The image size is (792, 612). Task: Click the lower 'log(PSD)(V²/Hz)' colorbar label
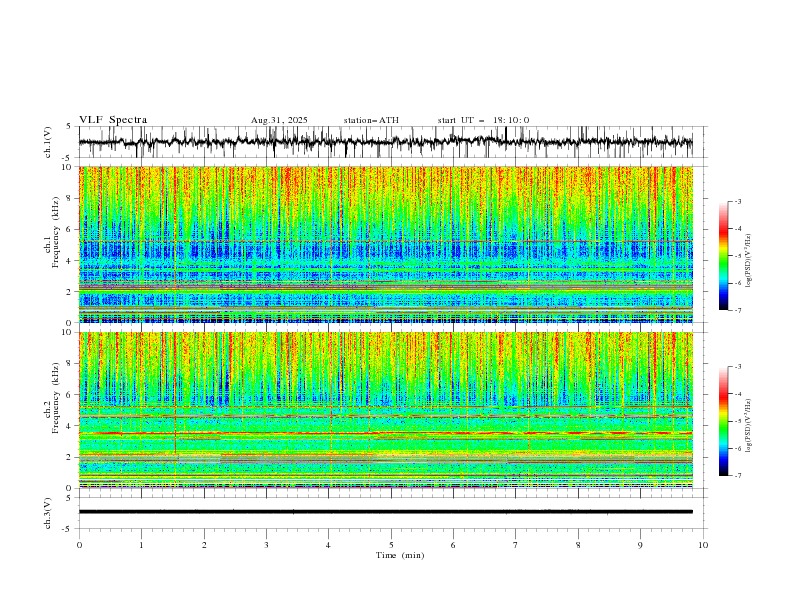[748, 426]
